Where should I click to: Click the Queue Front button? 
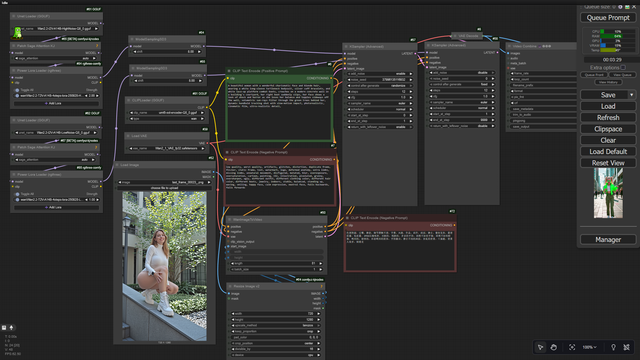click(x=594, y=75)
